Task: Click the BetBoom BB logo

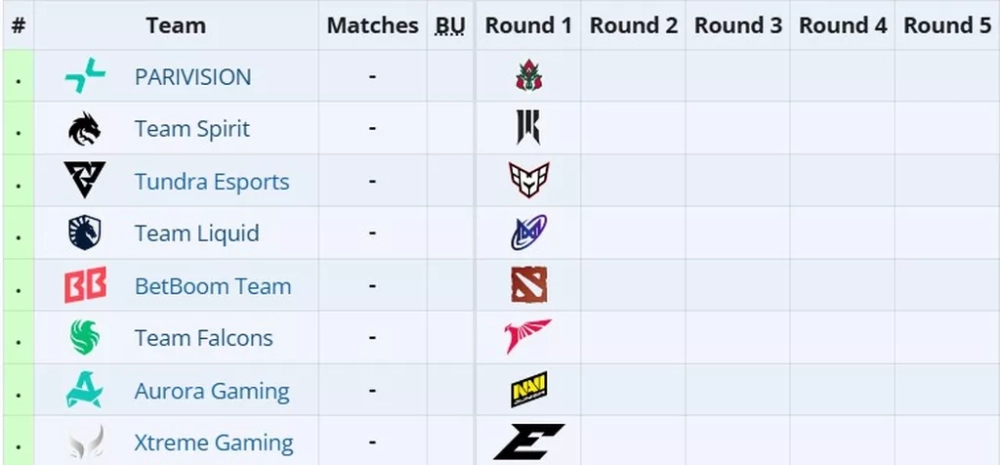Action: click(85, 285)
